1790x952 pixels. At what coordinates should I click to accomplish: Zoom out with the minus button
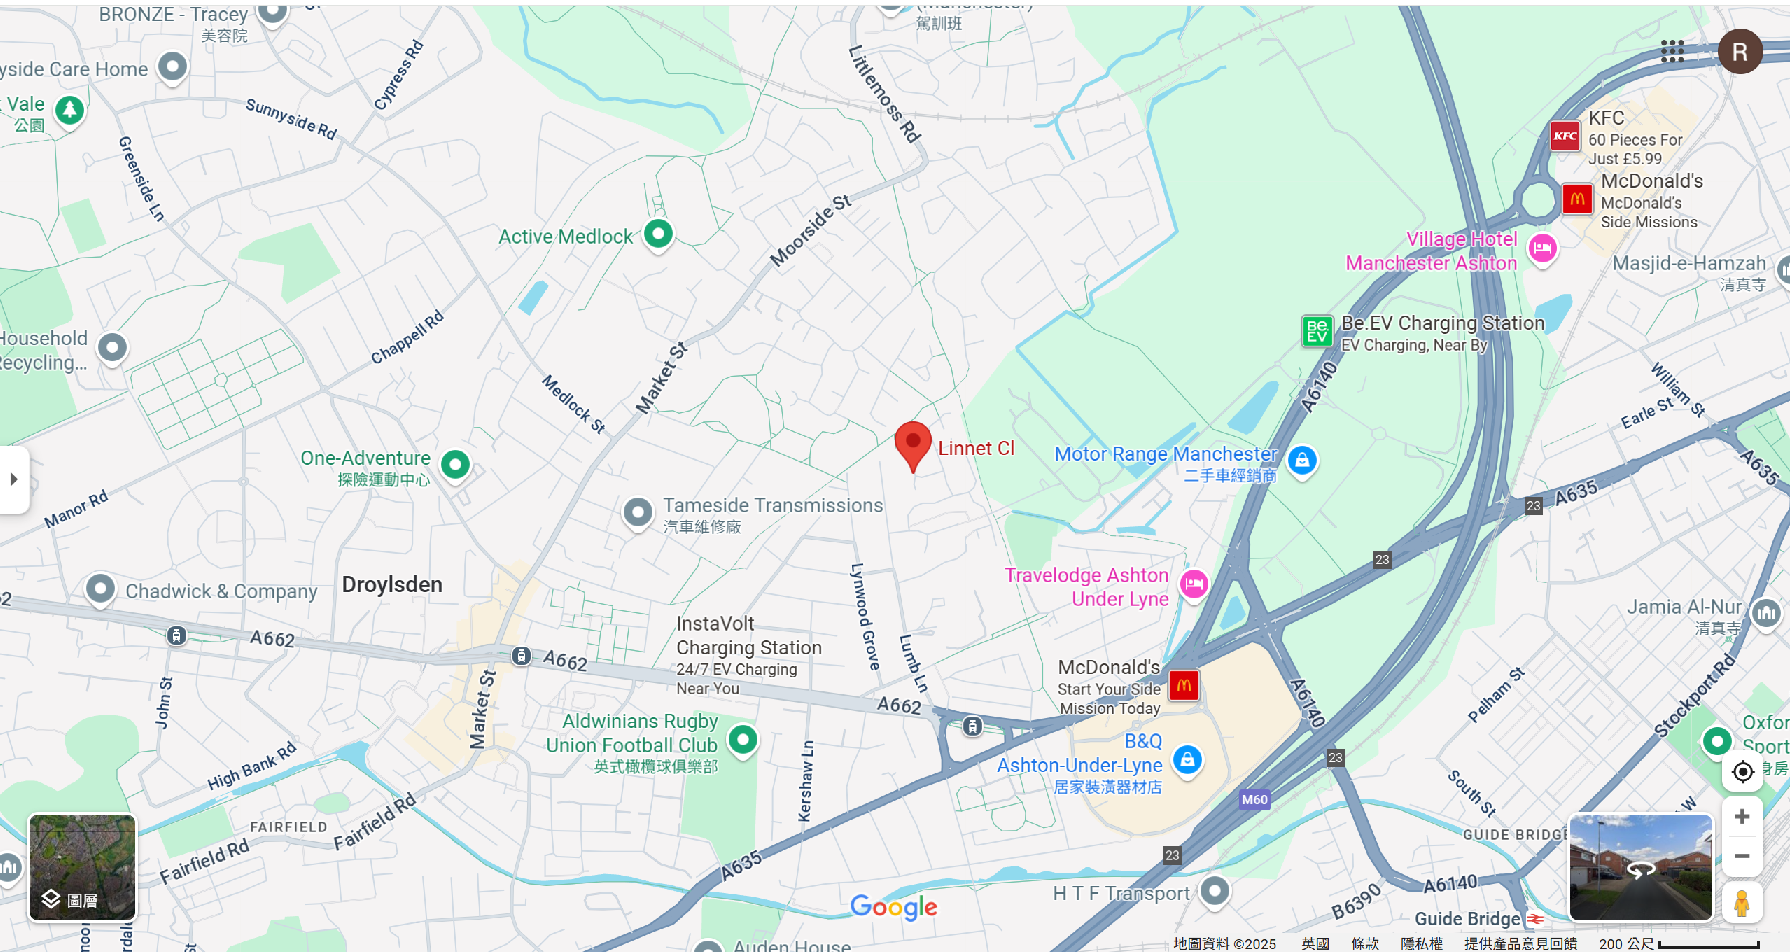click(1742, 857)
